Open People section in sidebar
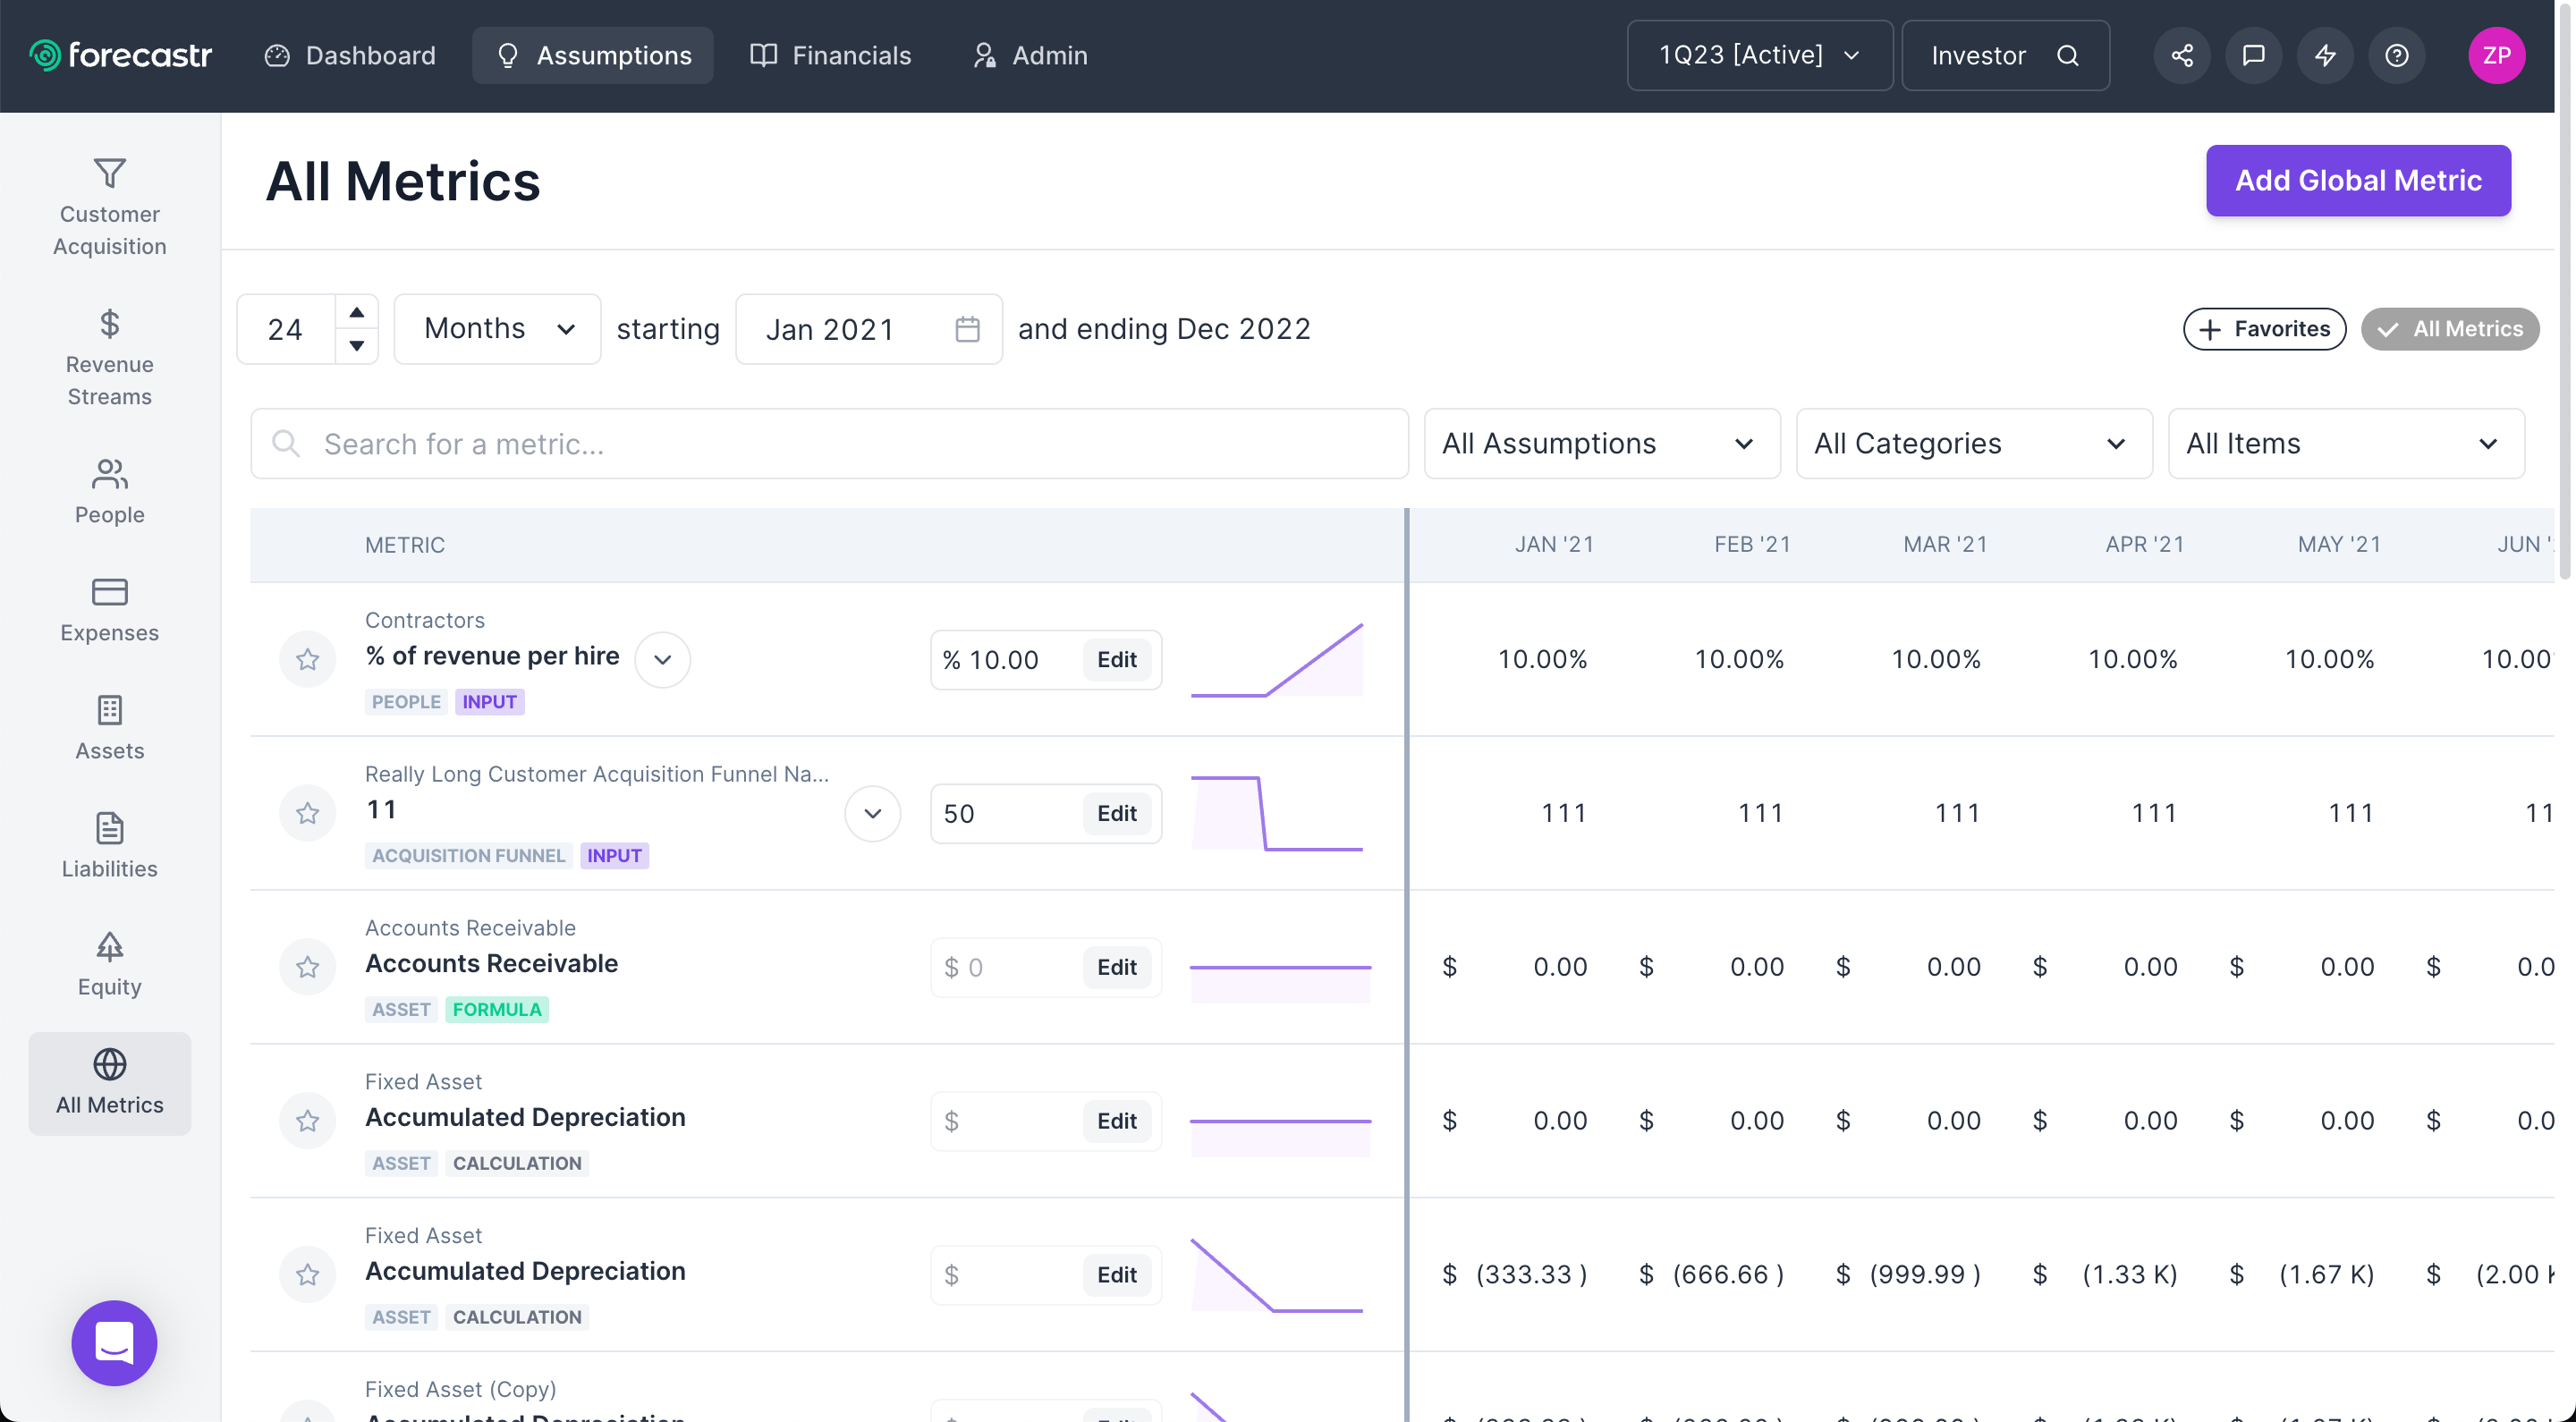Screen dimensions: 2576x1422 pos(110,490)
